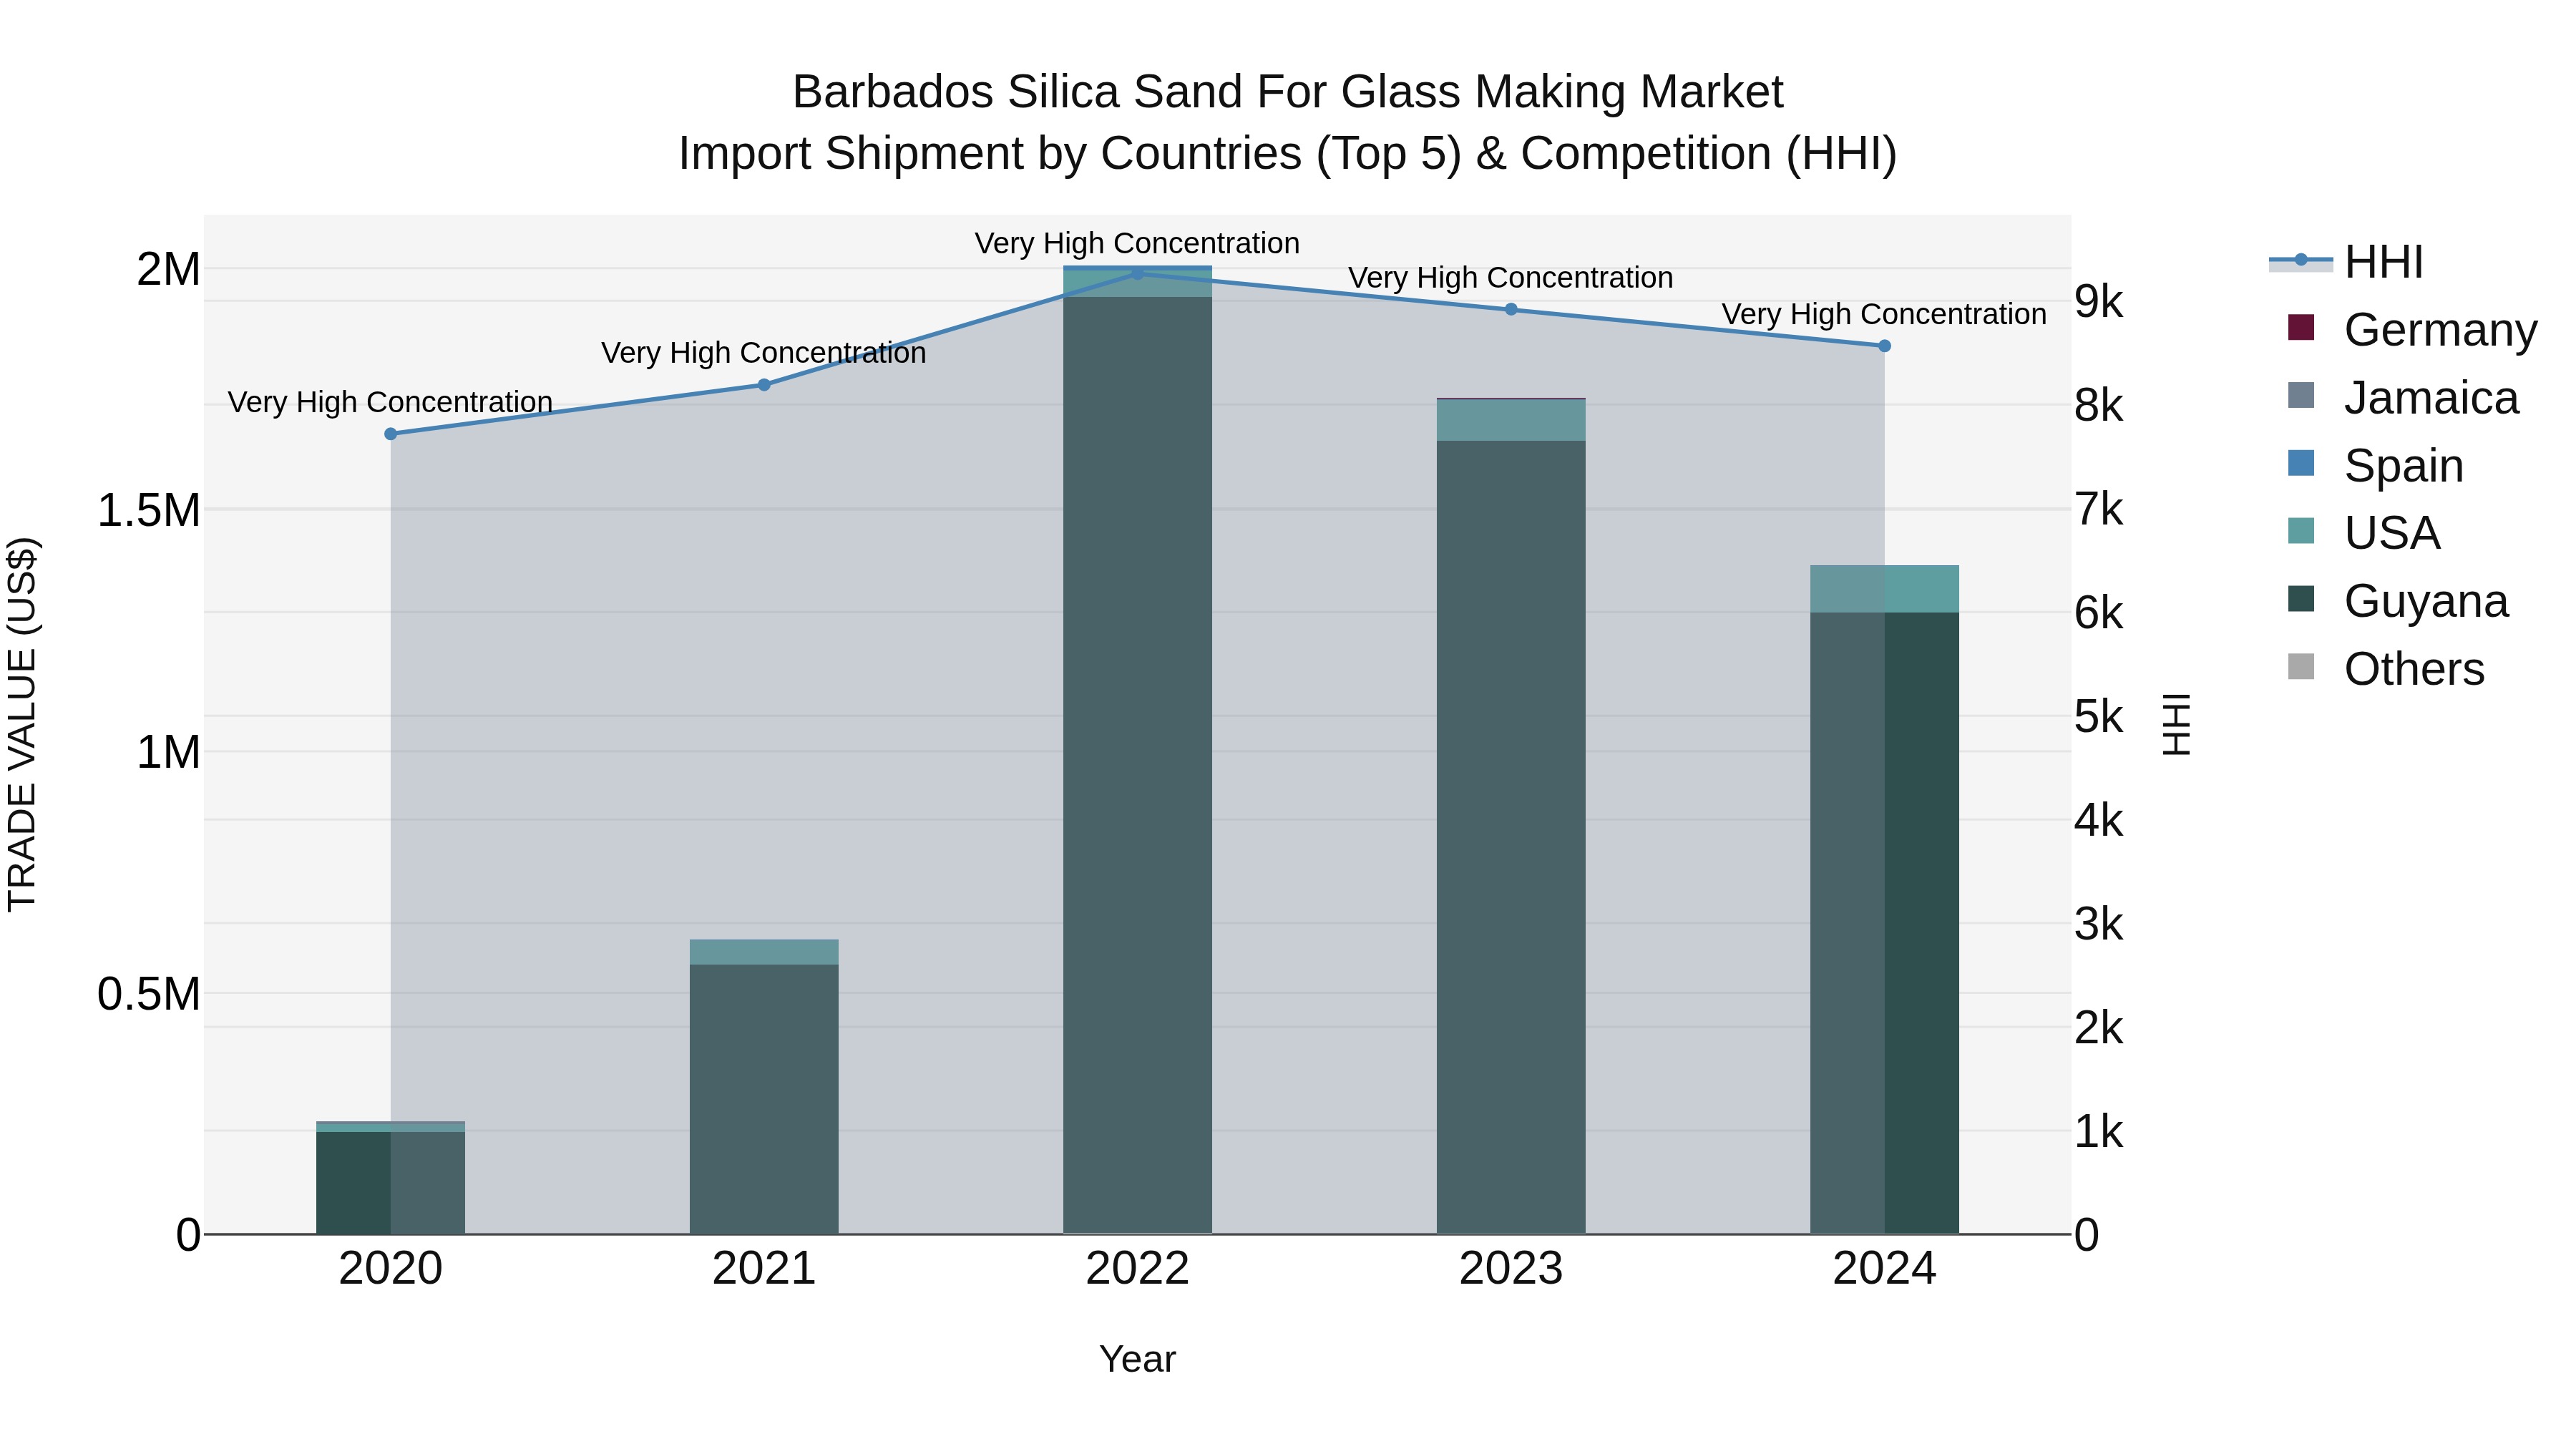Click the chart title text
Viewport: 2576px width, 1449px height.
[x=1288, y=122]
